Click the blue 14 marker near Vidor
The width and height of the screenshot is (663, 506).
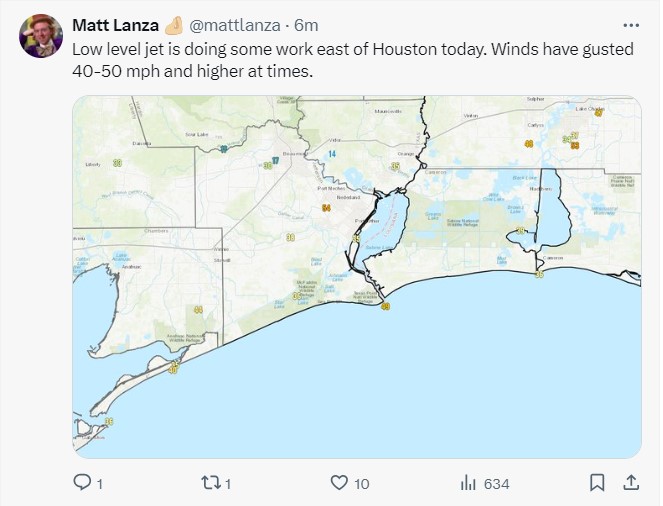click(332, 154)
